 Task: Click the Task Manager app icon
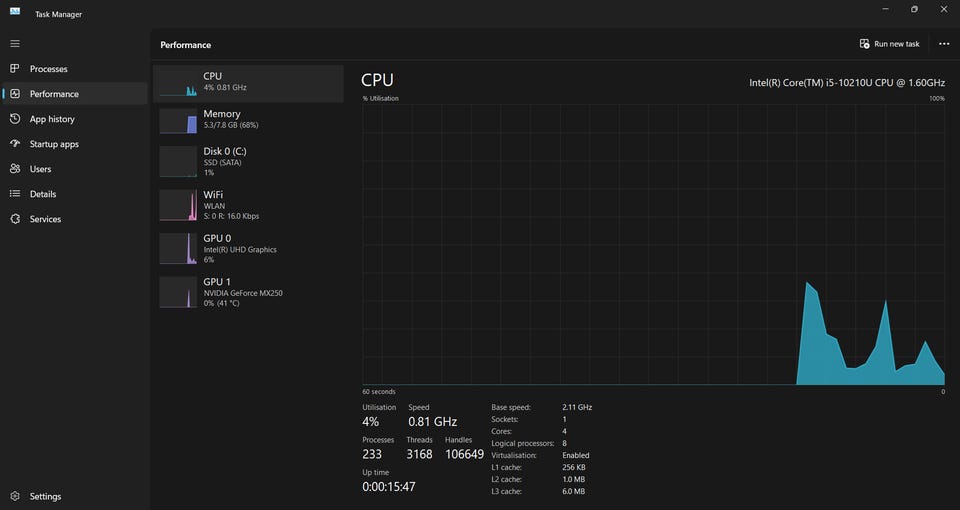(x=15, y=14)
